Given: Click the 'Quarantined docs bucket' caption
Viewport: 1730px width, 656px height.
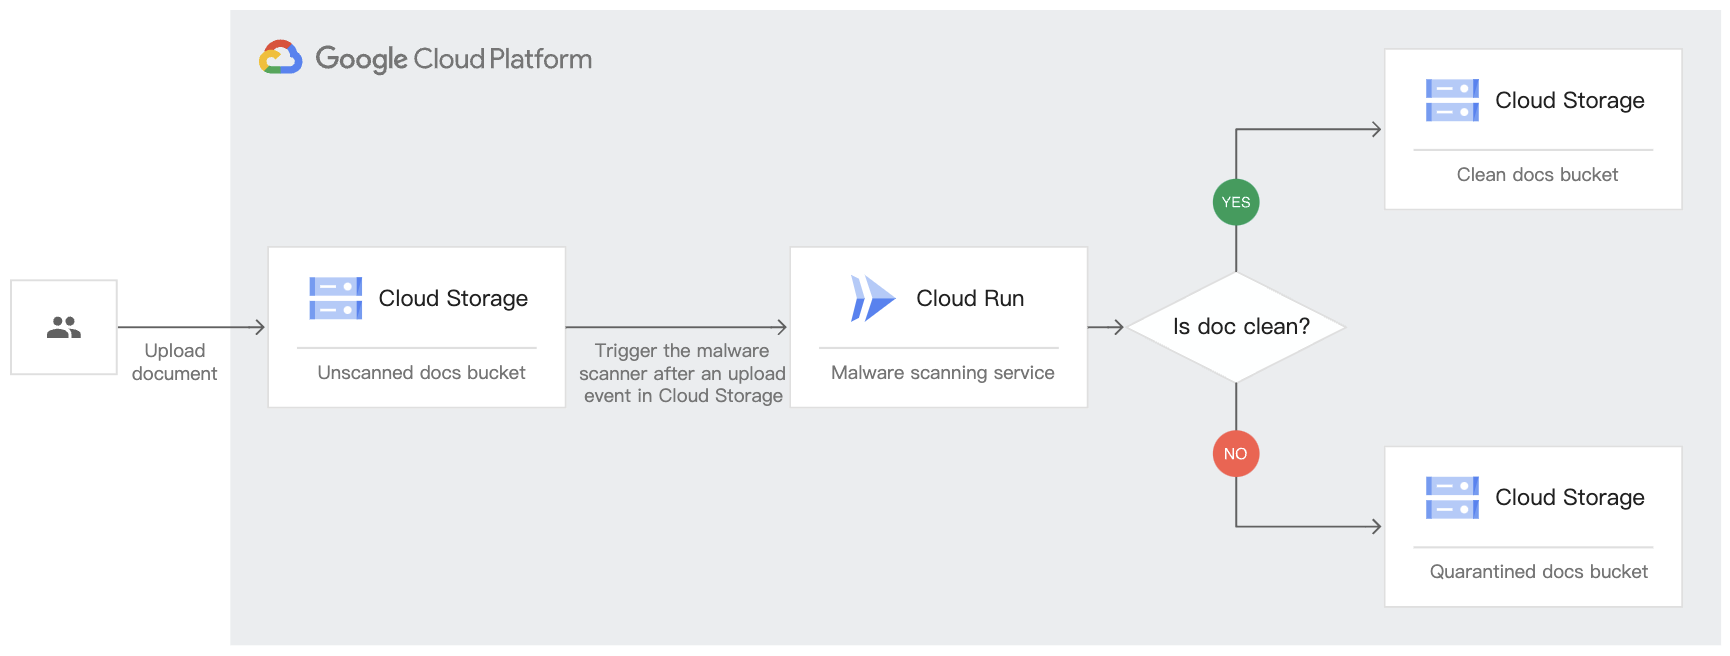Looking at the screenshot, I should tap(1538, 572).
